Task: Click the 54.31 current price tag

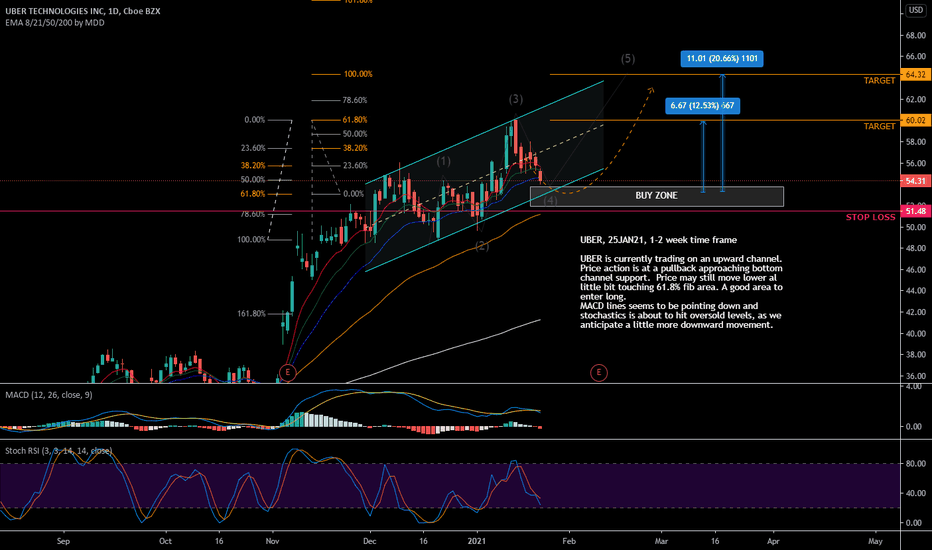Action: [x=916, y=181]
